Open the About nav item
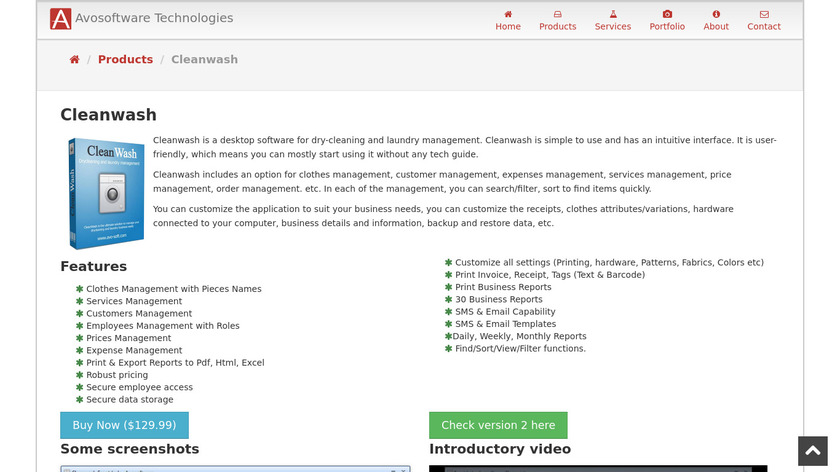Image resolution: width=840 pixels, height=472 pixels. tap(716, 20)
